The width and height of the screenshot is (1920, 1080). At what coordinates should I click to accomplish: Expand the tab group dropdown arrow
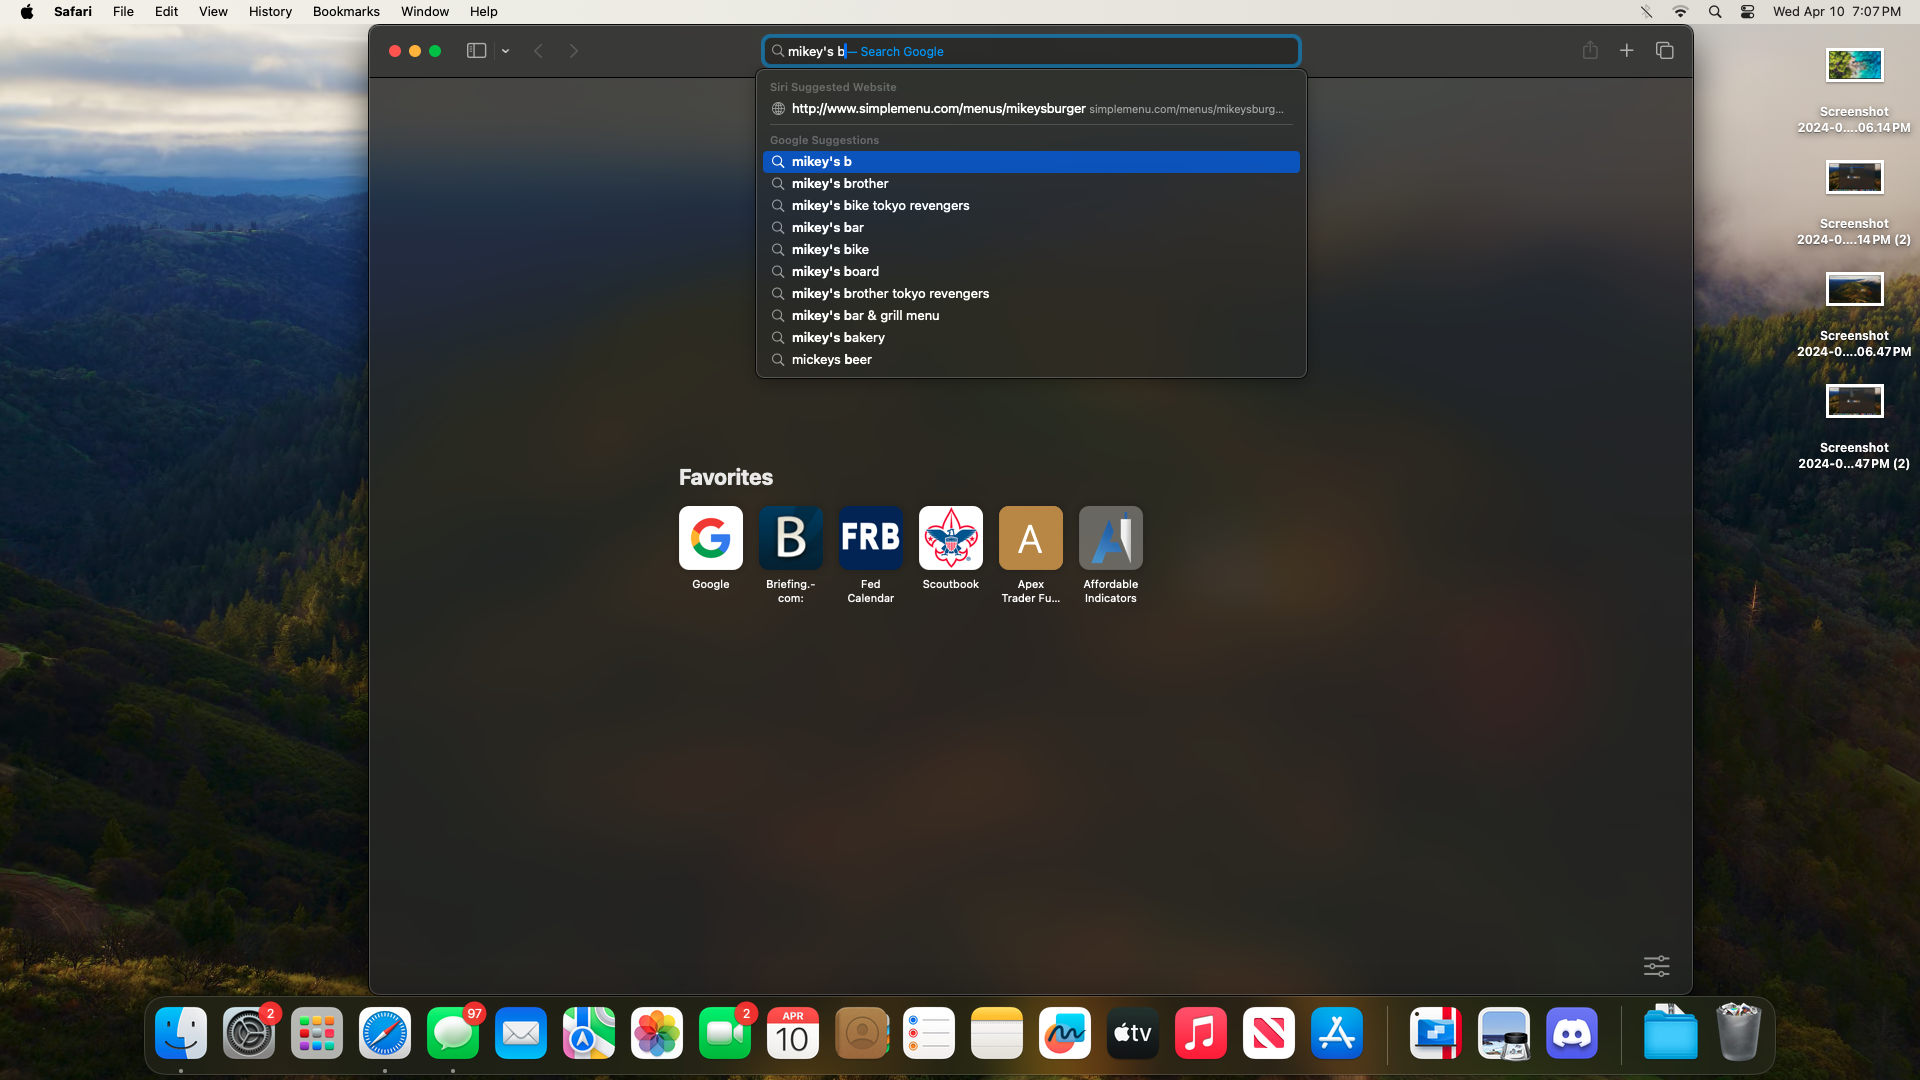(x=506, y=51)
